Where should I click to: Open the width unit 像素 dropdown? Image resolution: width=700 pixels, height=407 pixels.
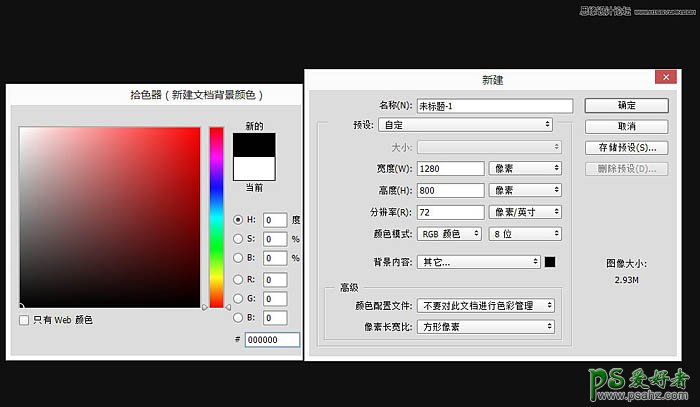[524, 169]
